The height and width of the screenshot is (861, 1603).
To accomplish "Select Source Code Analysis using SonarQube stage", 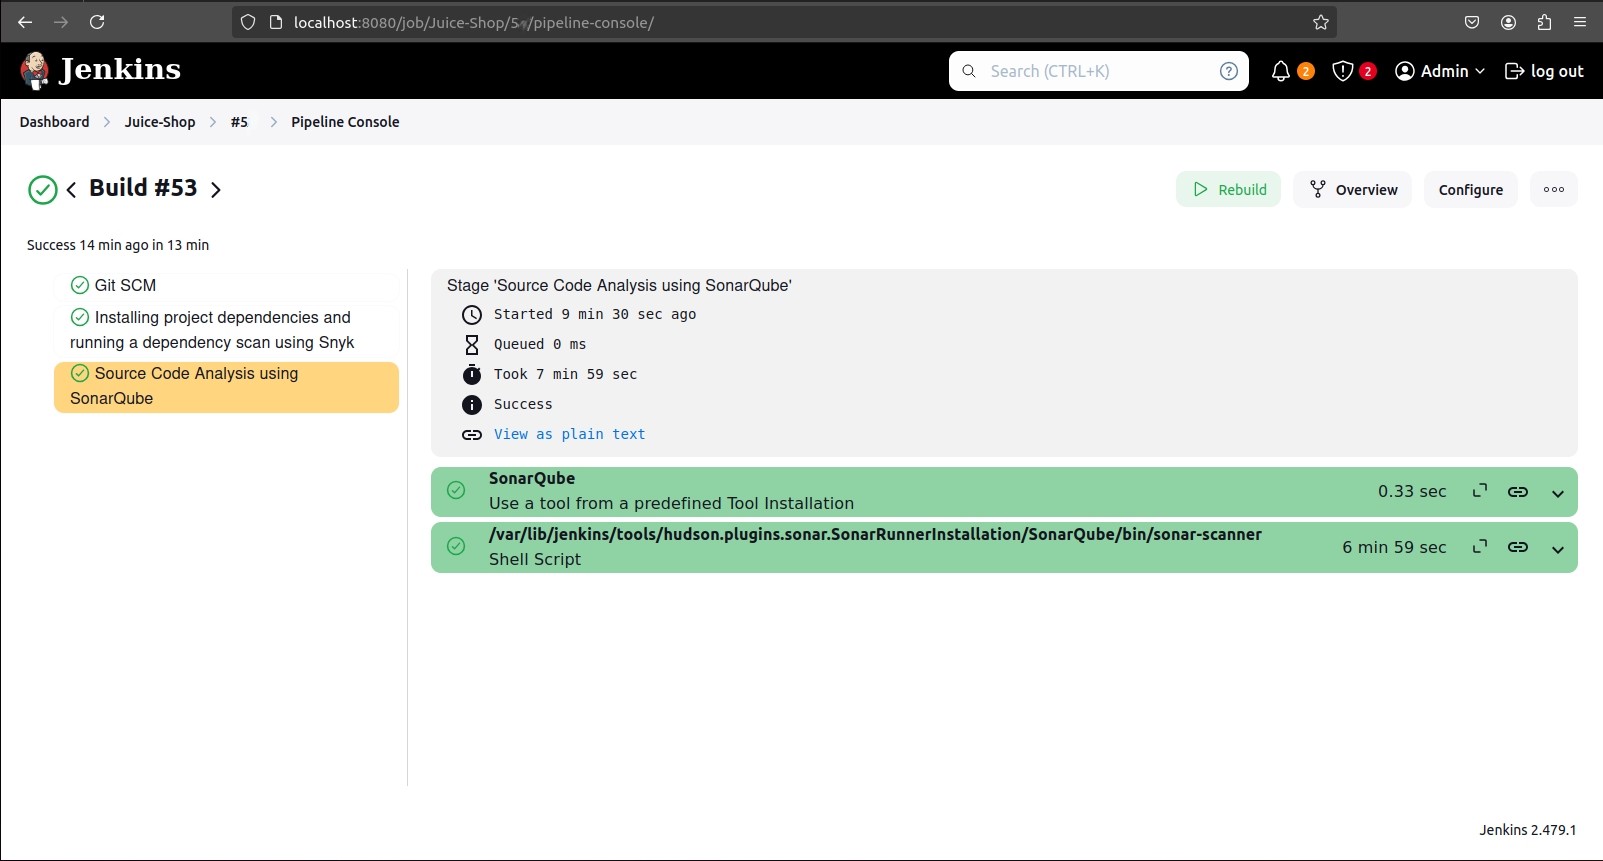I will point(226,387).
